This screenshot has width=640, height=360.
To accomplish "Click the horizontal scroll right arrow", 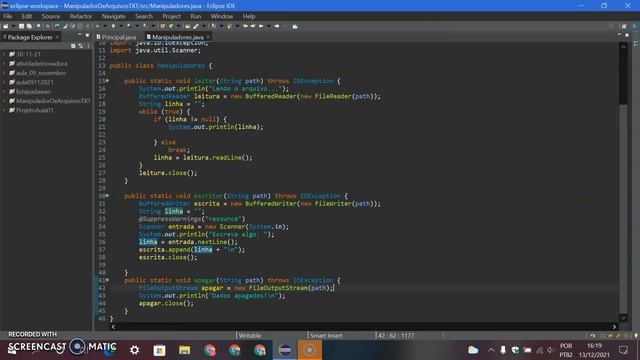I will (614, 327).
